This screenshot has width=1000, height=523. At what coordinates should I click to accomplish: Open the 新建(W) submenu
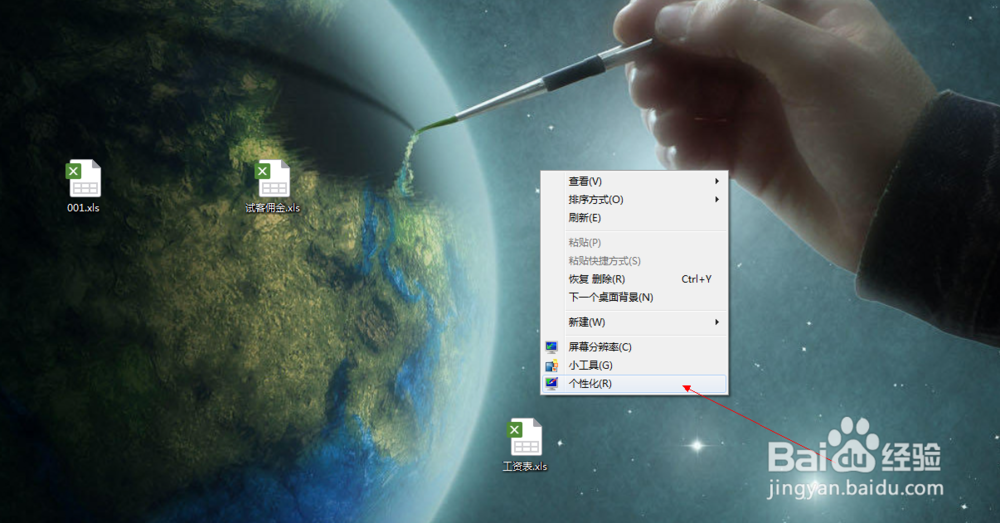pos(634,322)
